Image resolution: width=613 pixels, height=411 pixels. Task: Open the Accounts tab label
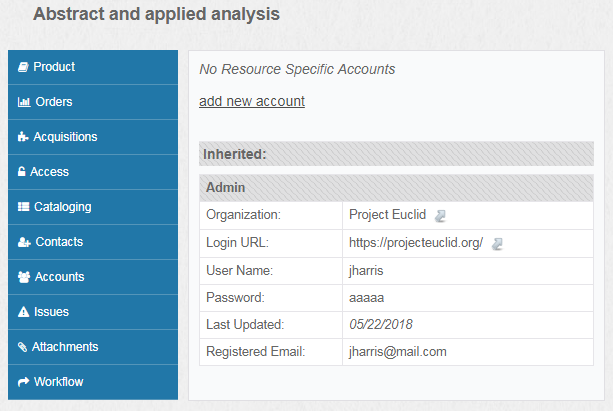point(59,277)
